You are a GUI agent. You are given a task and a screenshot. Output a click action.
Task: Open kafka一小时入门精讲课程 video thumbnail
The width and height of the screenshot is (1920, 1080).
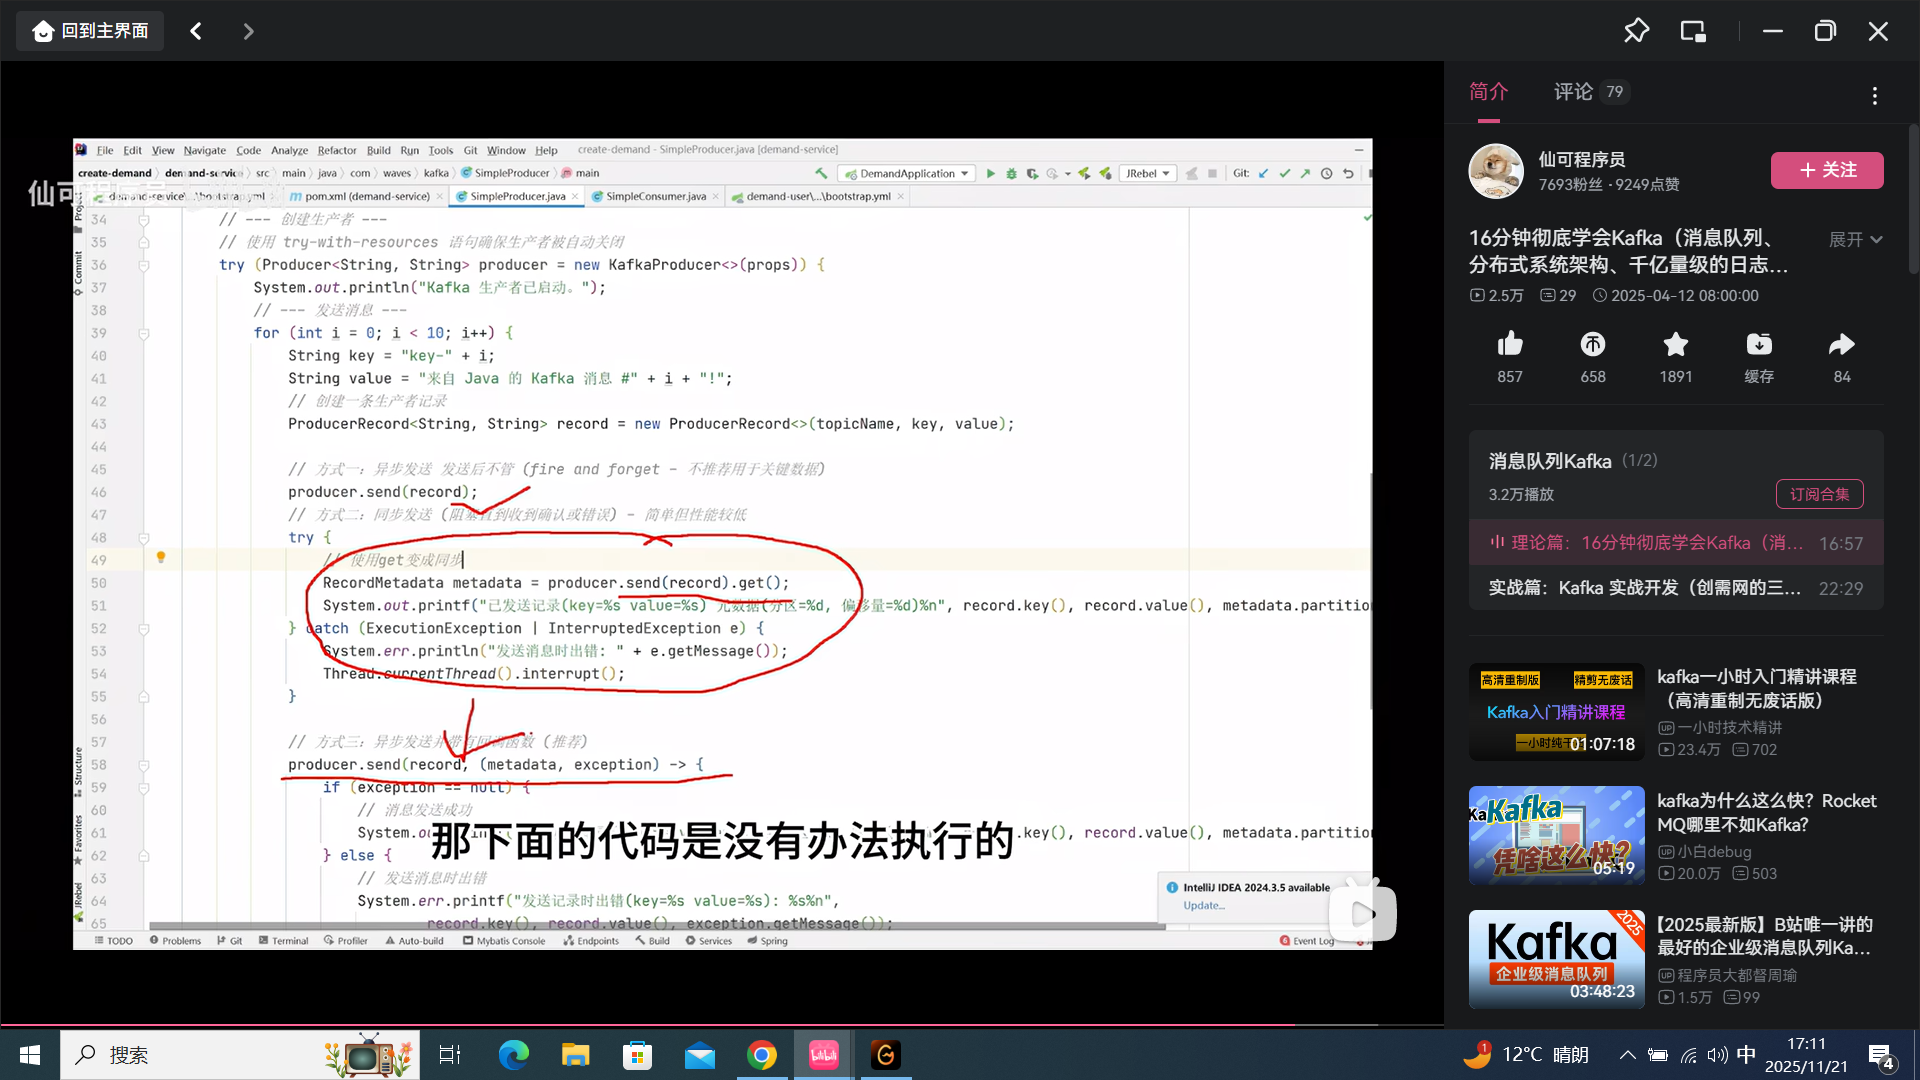point(1556,712)
